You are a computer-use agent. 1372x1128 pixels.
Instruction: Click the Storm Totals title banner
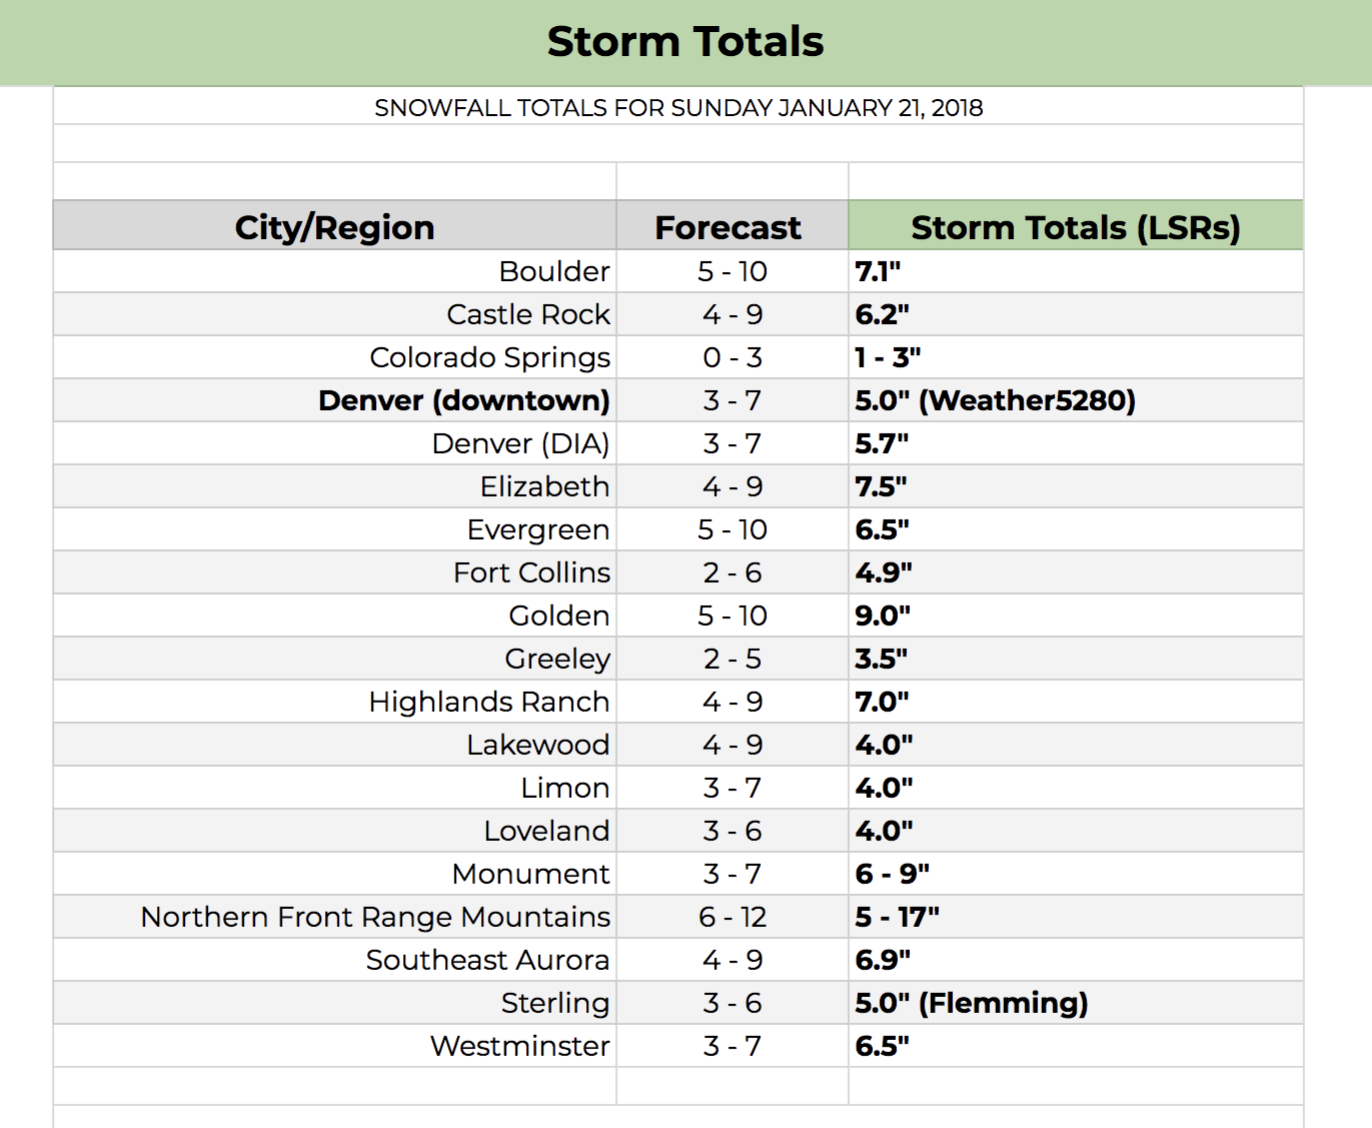(686, 42)
